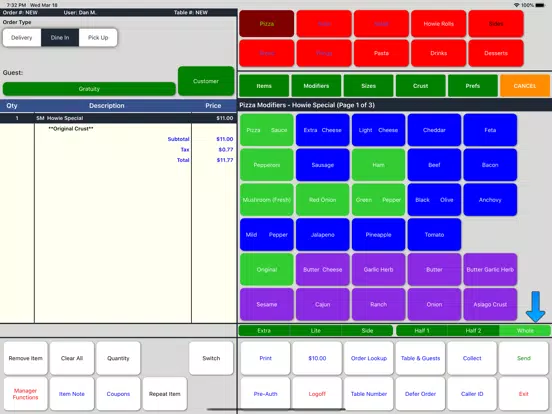
Task: Select Delivery order type
Action: [x=22, y=38]
